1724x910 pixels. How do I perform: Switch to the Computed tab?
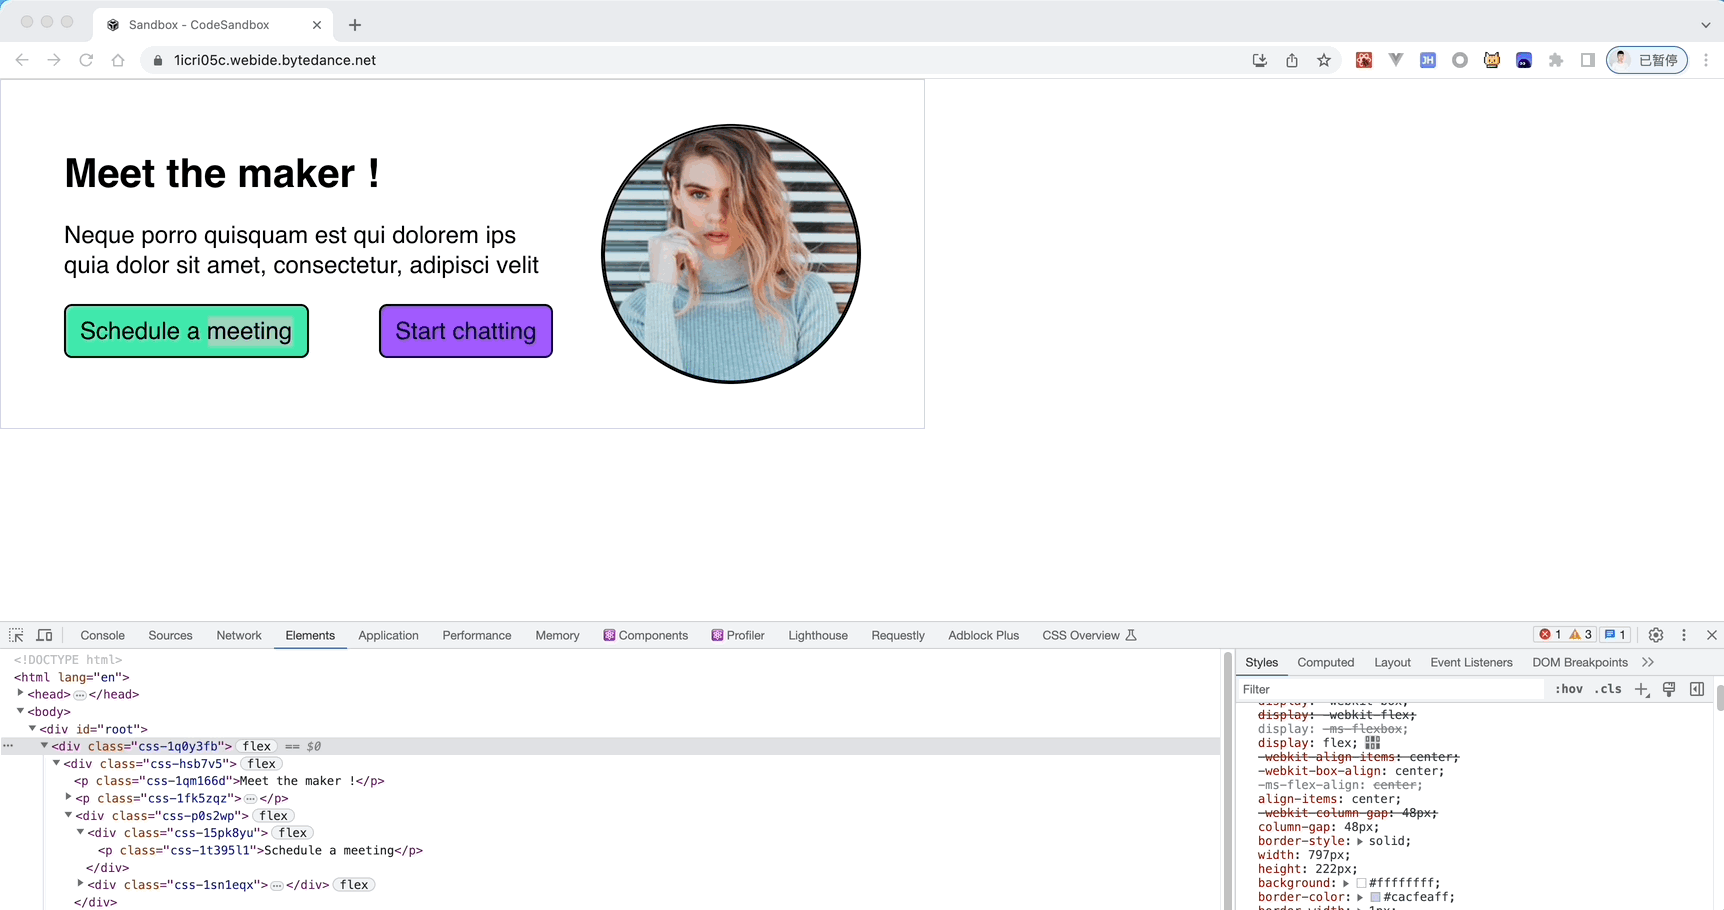[1326, 662]
